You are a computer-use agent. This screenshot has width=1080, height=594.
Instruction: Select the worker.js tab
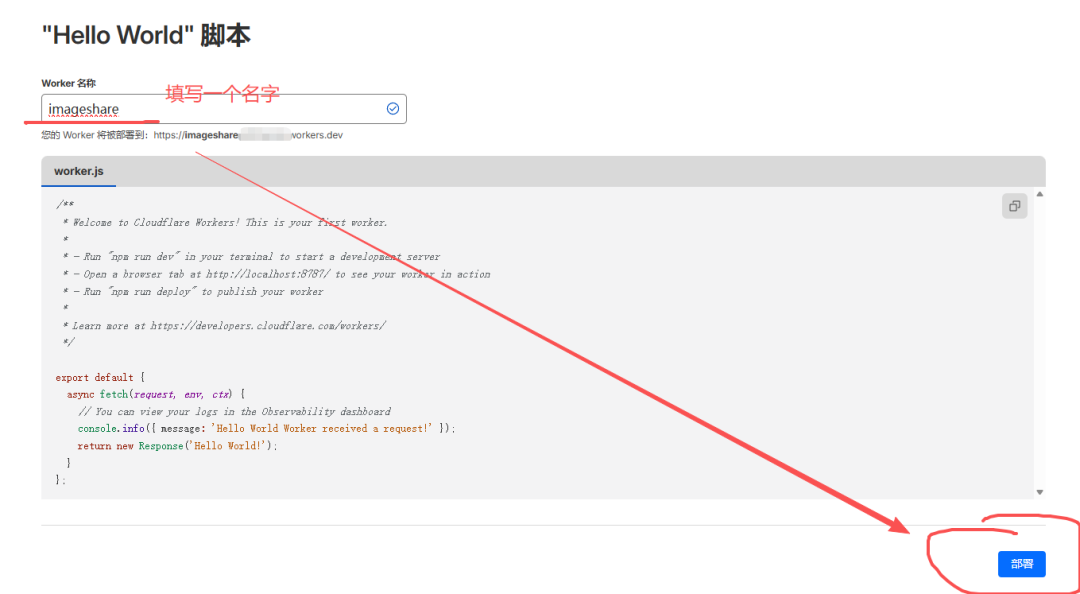click(x=79, y=171)
